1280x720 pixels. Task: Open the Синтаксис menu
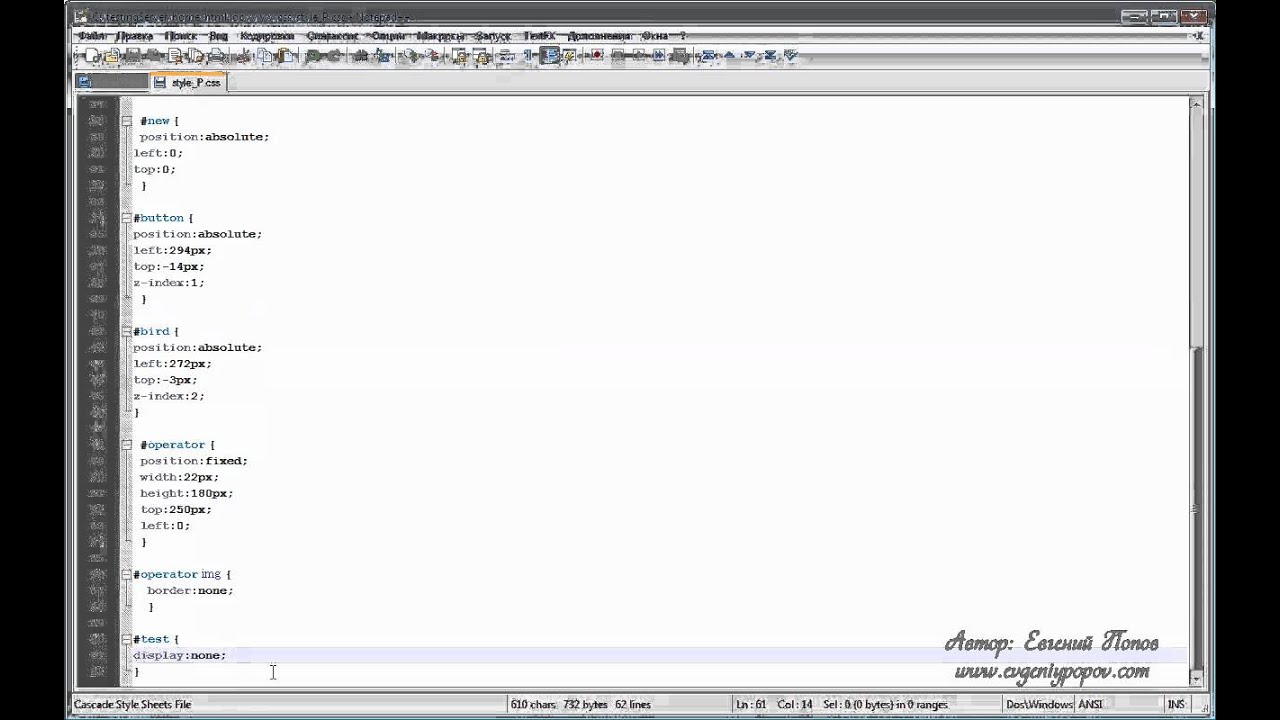coord(333,36)
